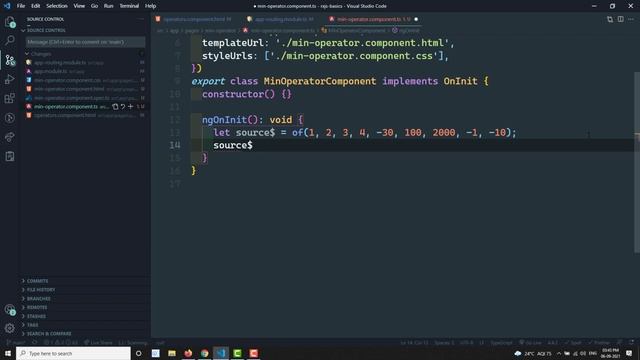
Task: Open the Run menu
Action: [109, 6]
